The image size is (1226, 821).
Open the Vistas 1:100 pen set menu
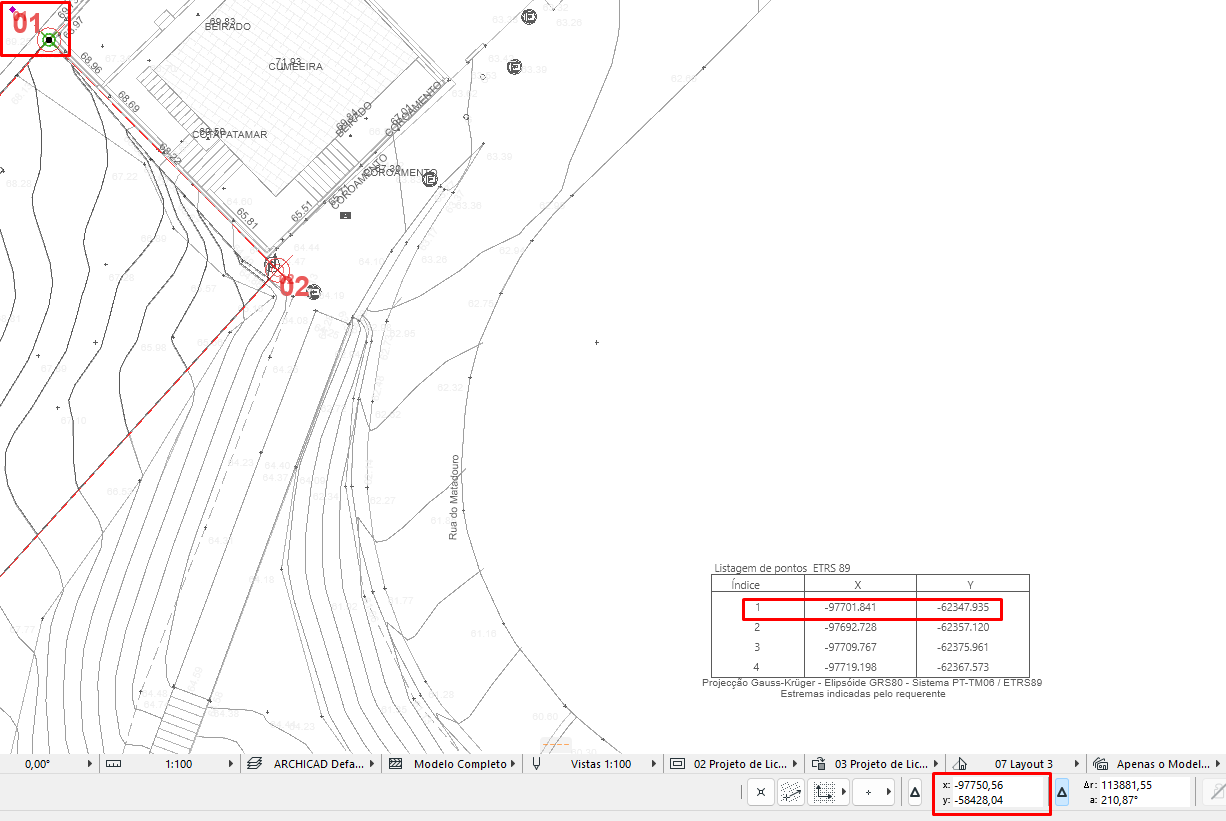coord(655,763)
